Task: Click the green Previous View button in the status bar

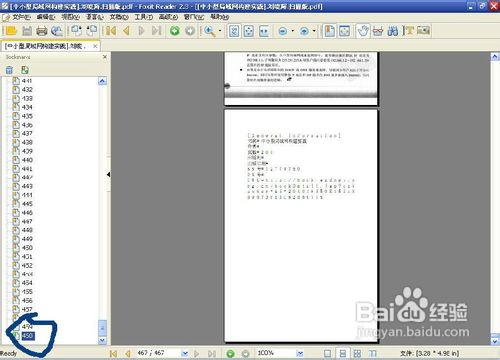Action: 230,353
